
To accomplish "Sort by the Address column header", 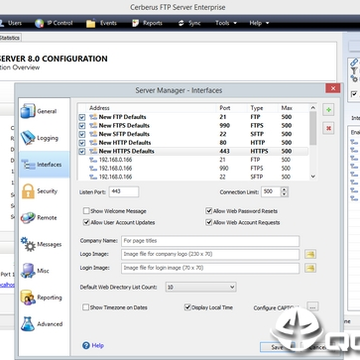I will click(99, 108).
